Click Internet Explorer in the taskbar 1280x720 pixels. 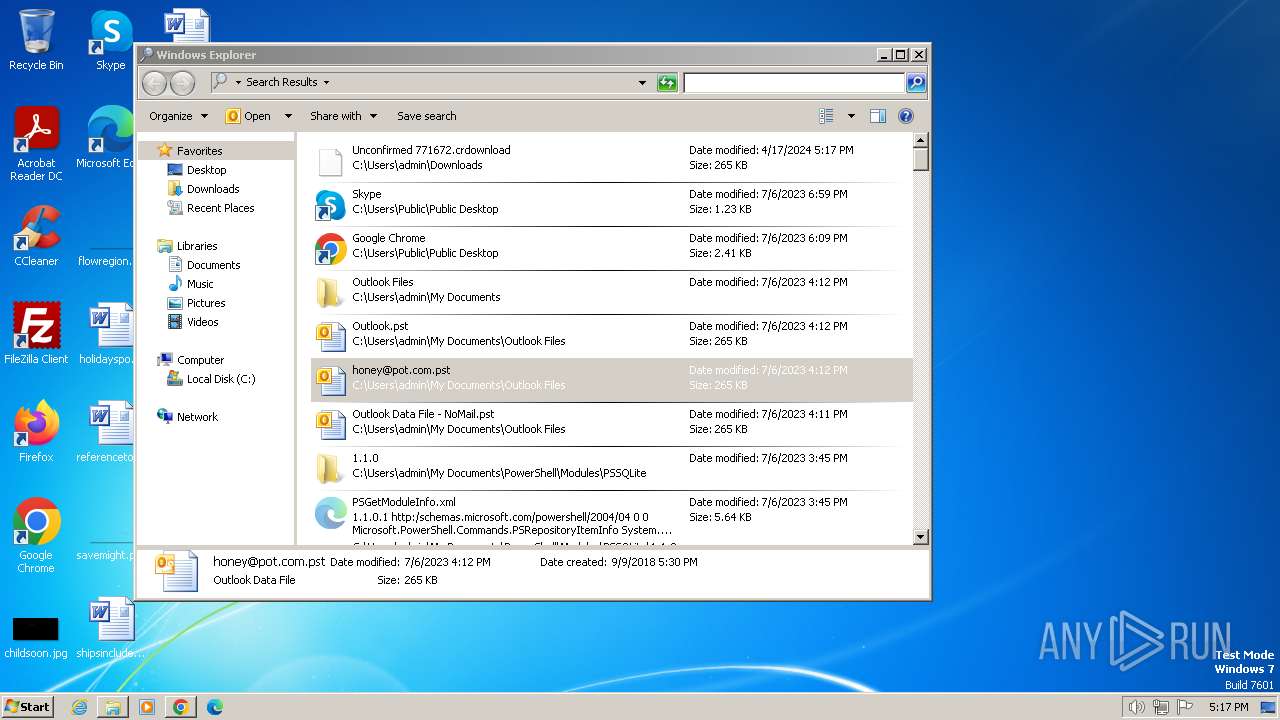[x=79, y=707]
